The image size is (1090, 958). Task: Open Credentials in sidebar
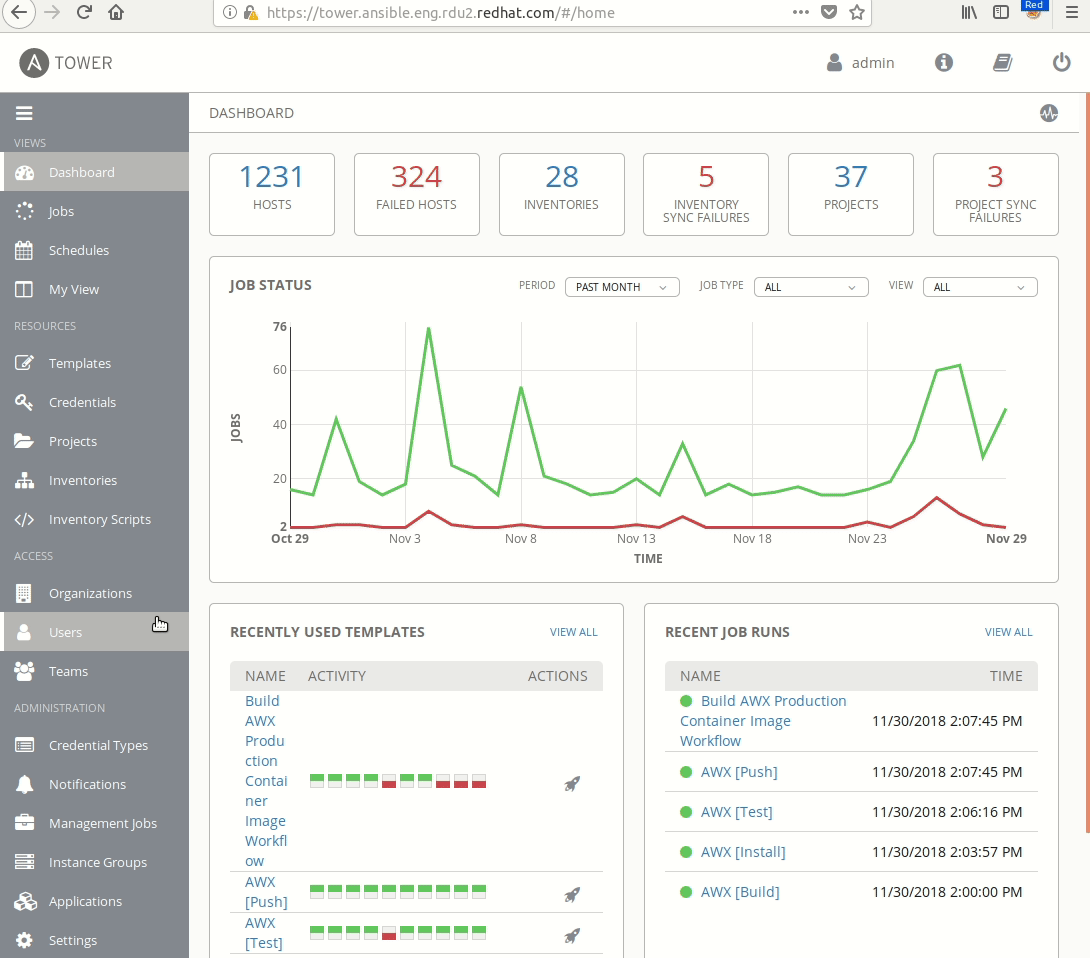(96, 402)
